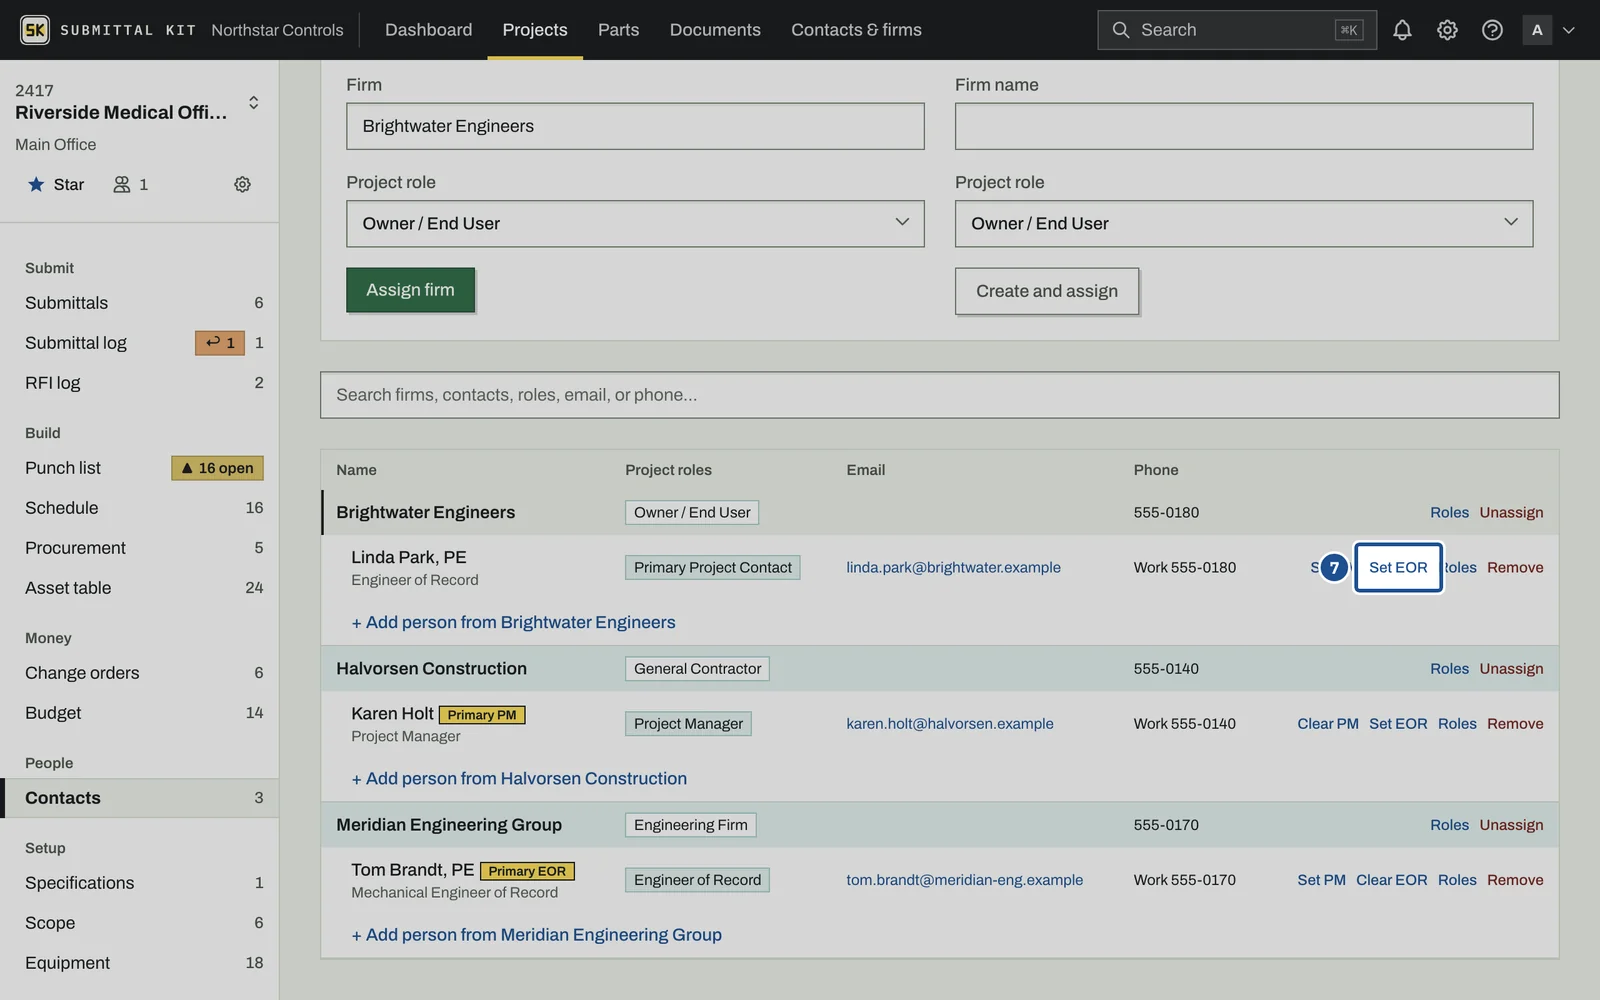Open Roles for Halvorsen Construction
The width and height of the screenshot is (1600, 1000).
tap(1449, 669)
